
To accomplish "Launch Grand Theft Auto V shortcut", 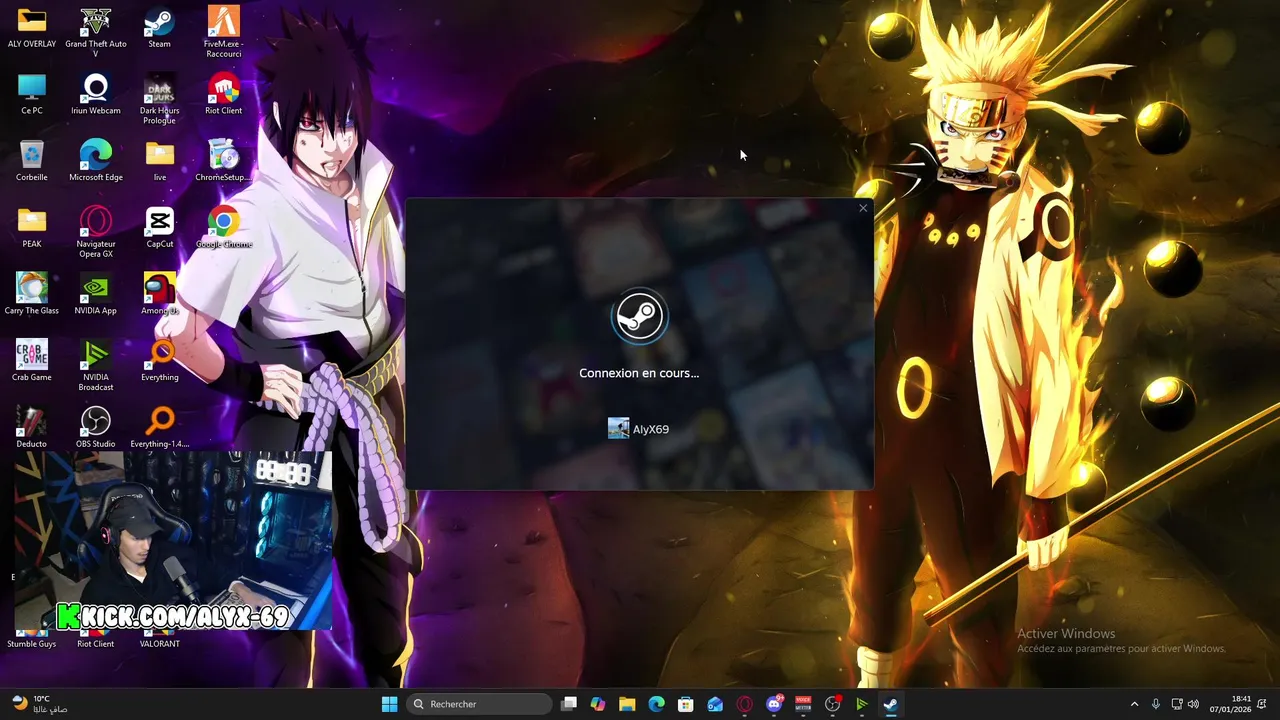I will click(x=96, y=32).
